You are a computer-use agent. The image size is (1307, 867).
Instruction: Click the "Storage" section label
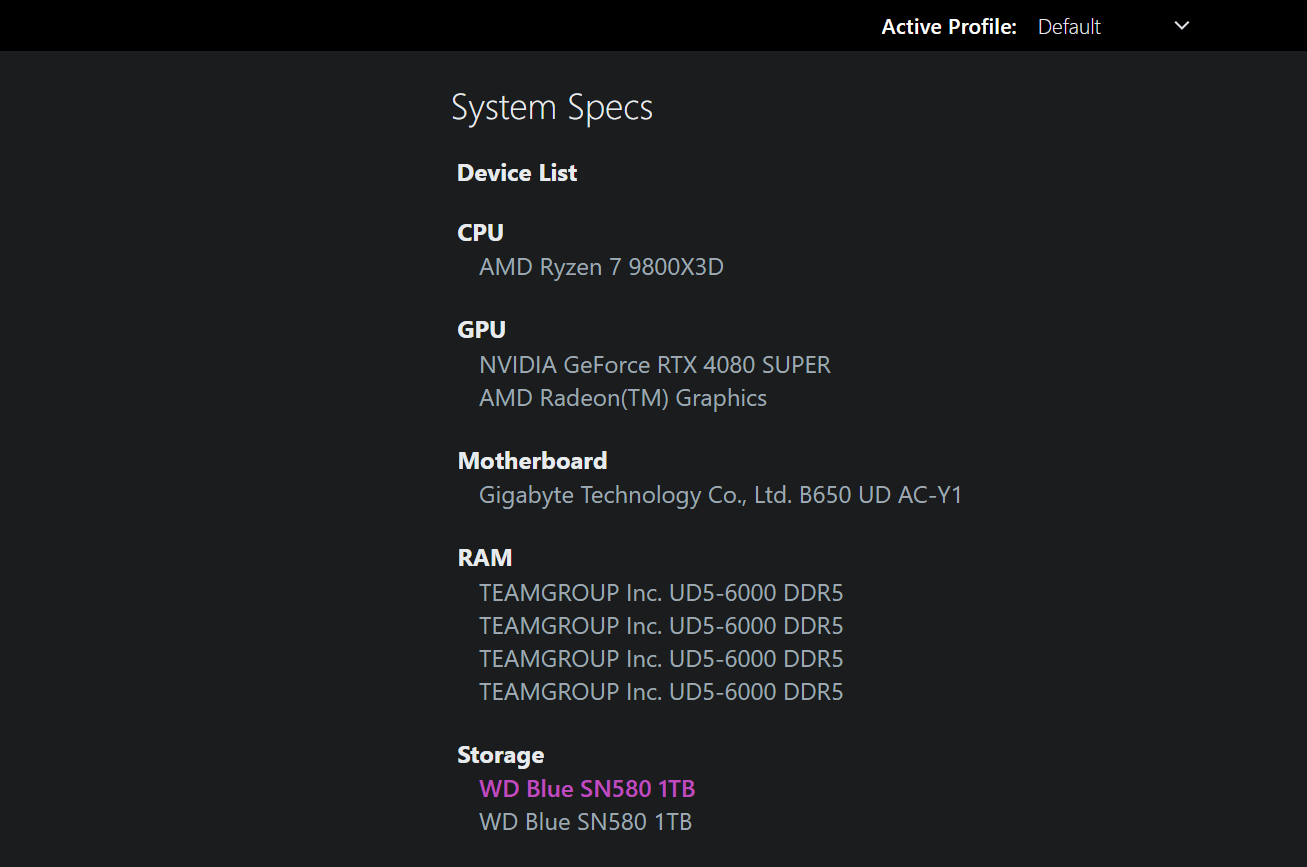[x=501, y=755]
